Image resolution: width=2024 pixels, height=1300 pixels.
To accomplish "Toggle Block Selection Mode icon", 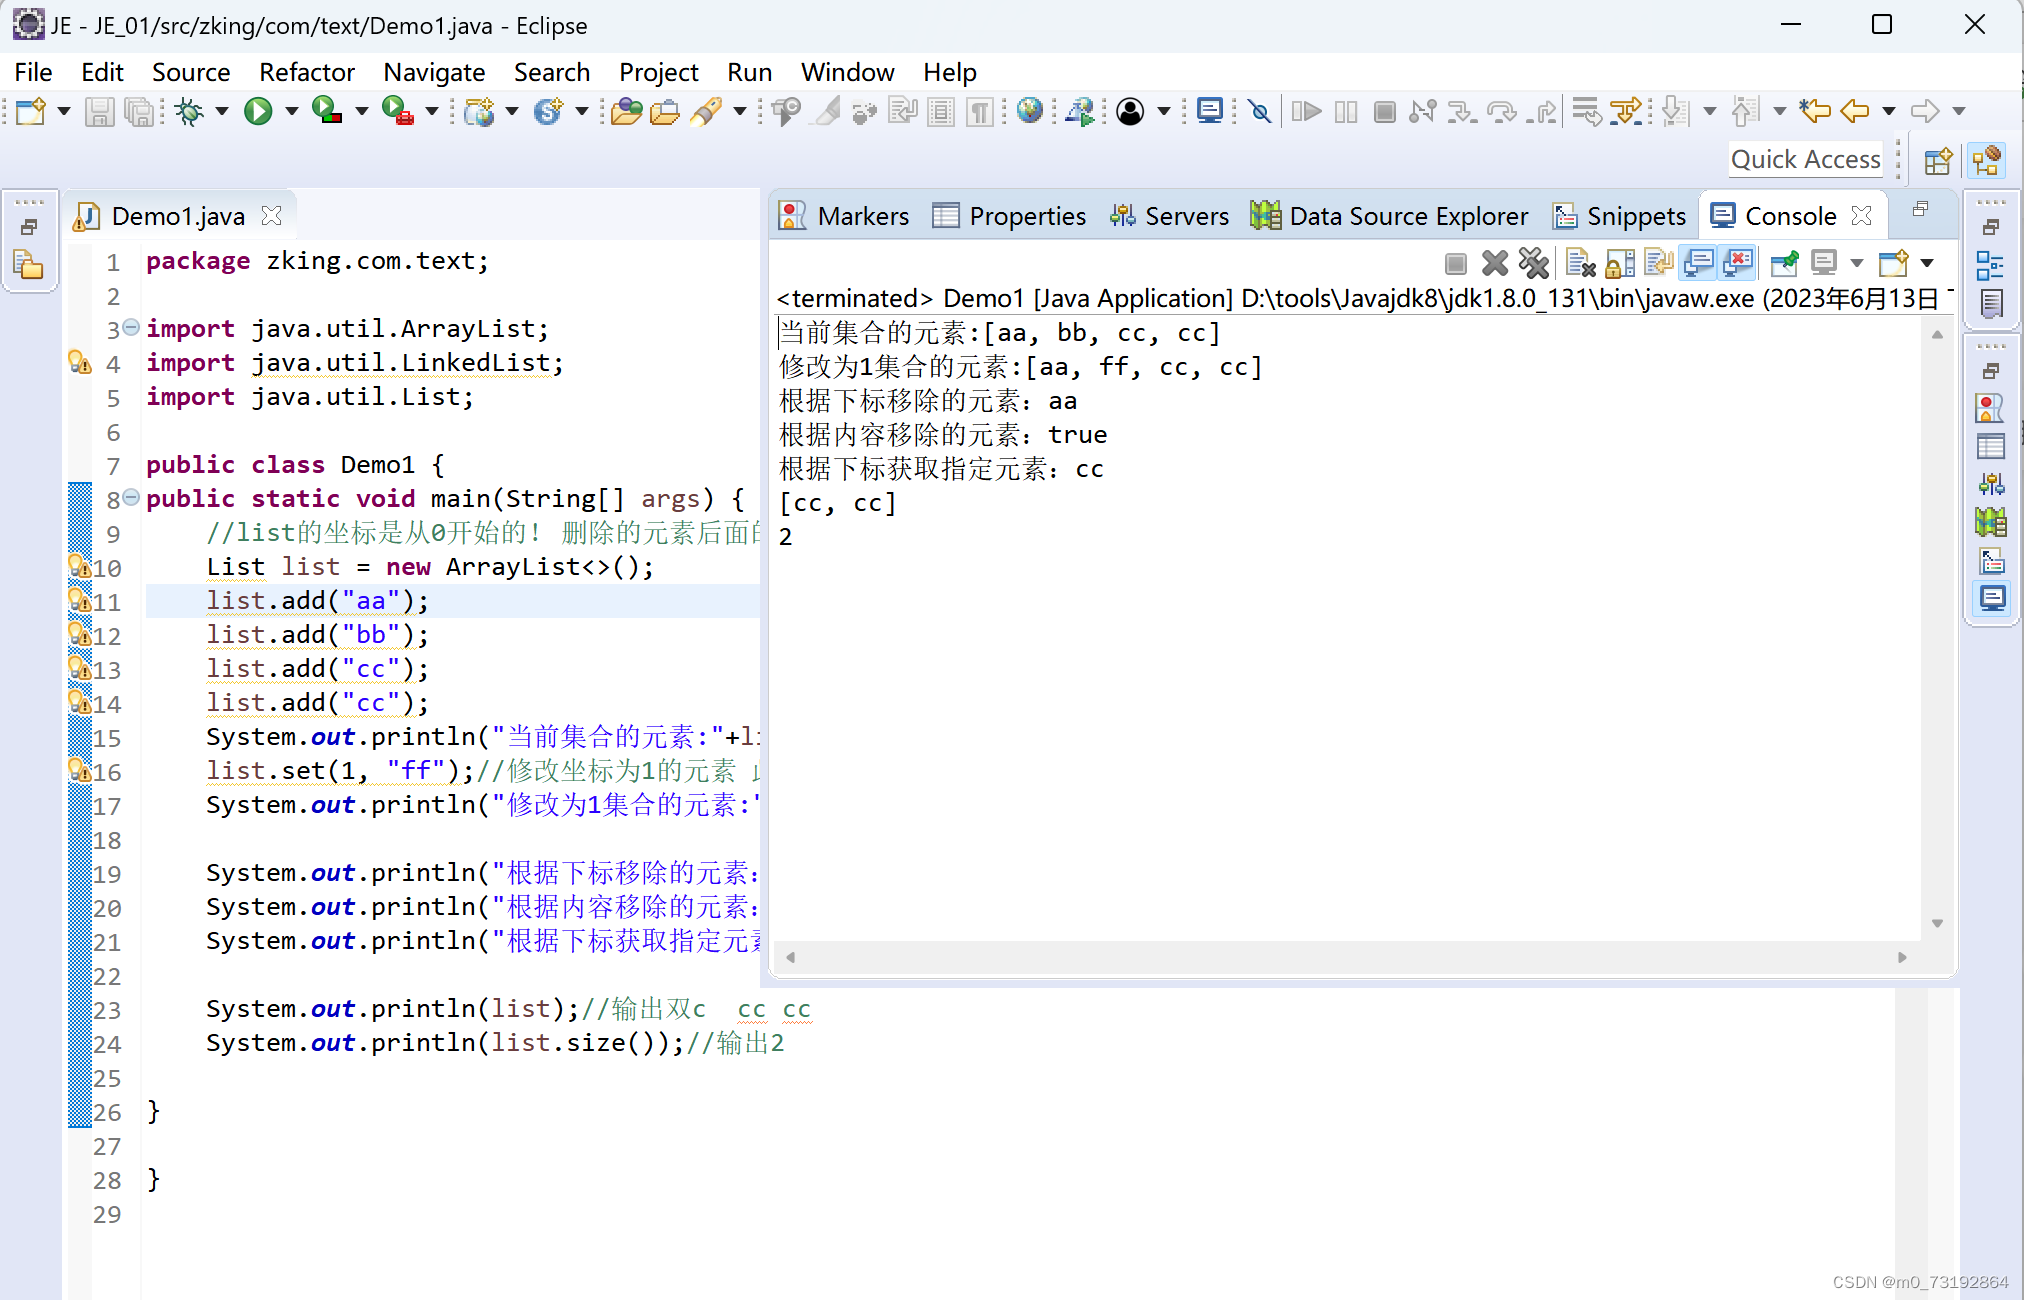I will [941, 111].
